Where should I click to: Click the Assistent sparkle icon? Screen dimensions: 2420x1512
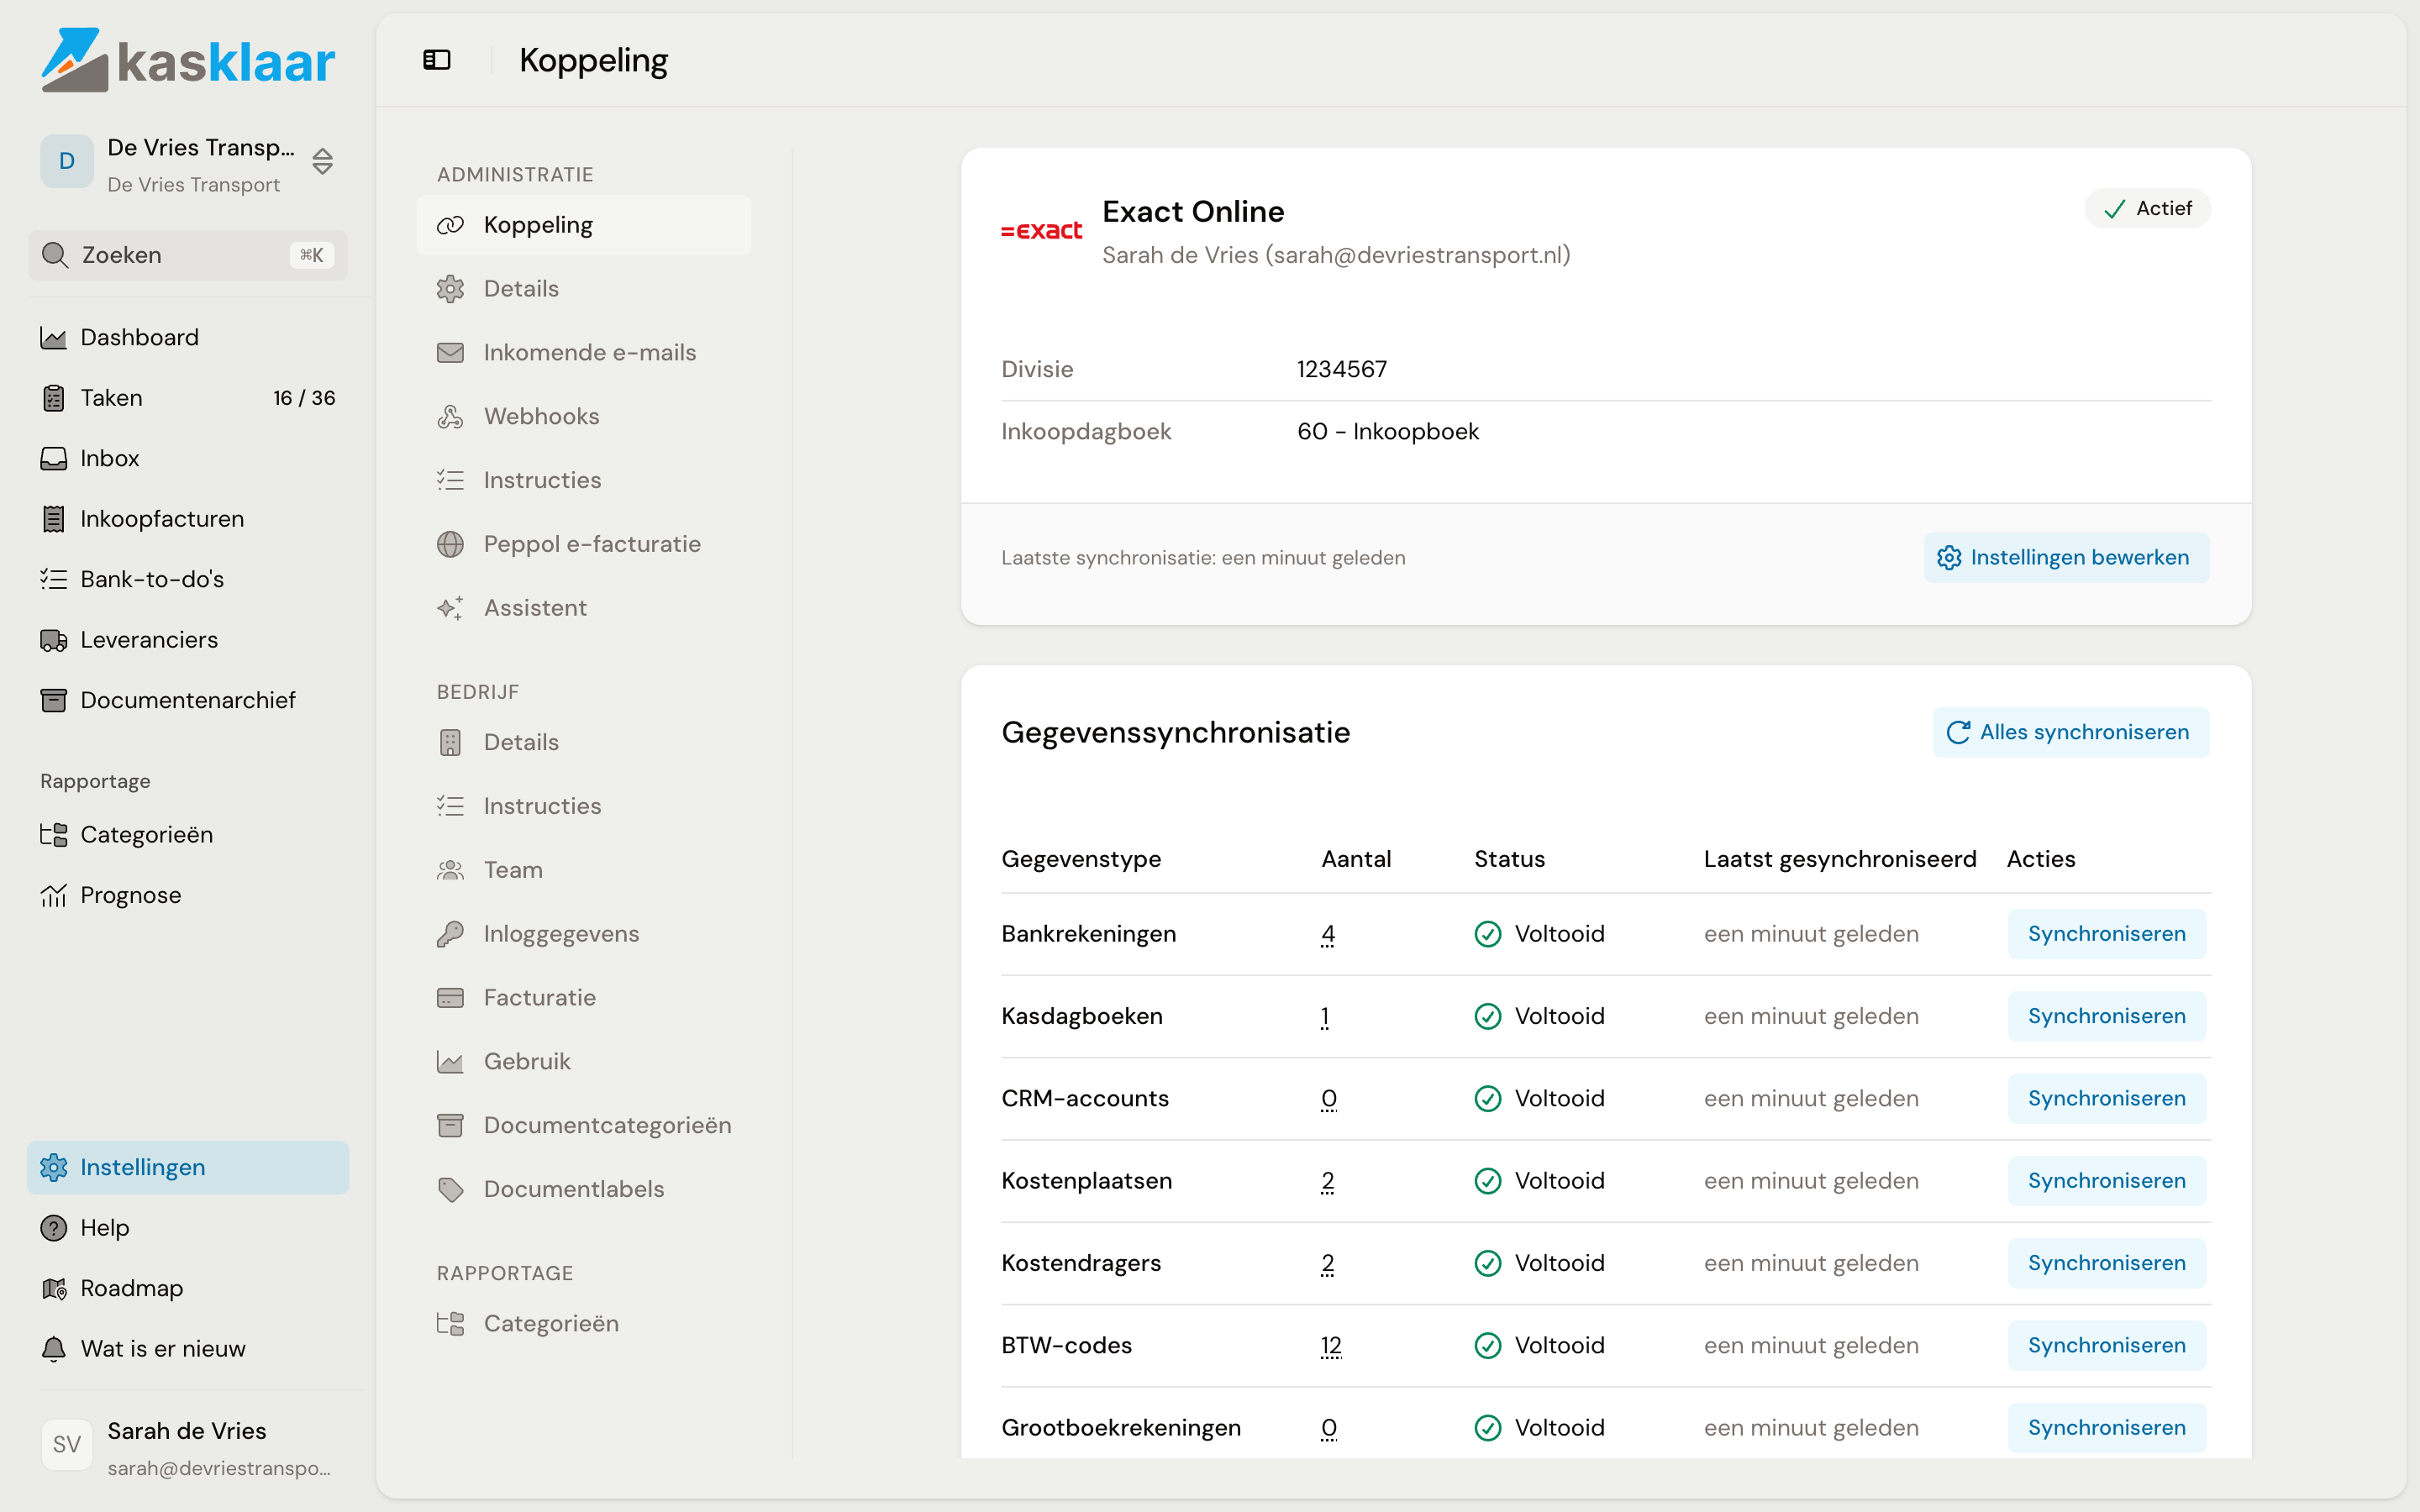[x=450, y=608]
